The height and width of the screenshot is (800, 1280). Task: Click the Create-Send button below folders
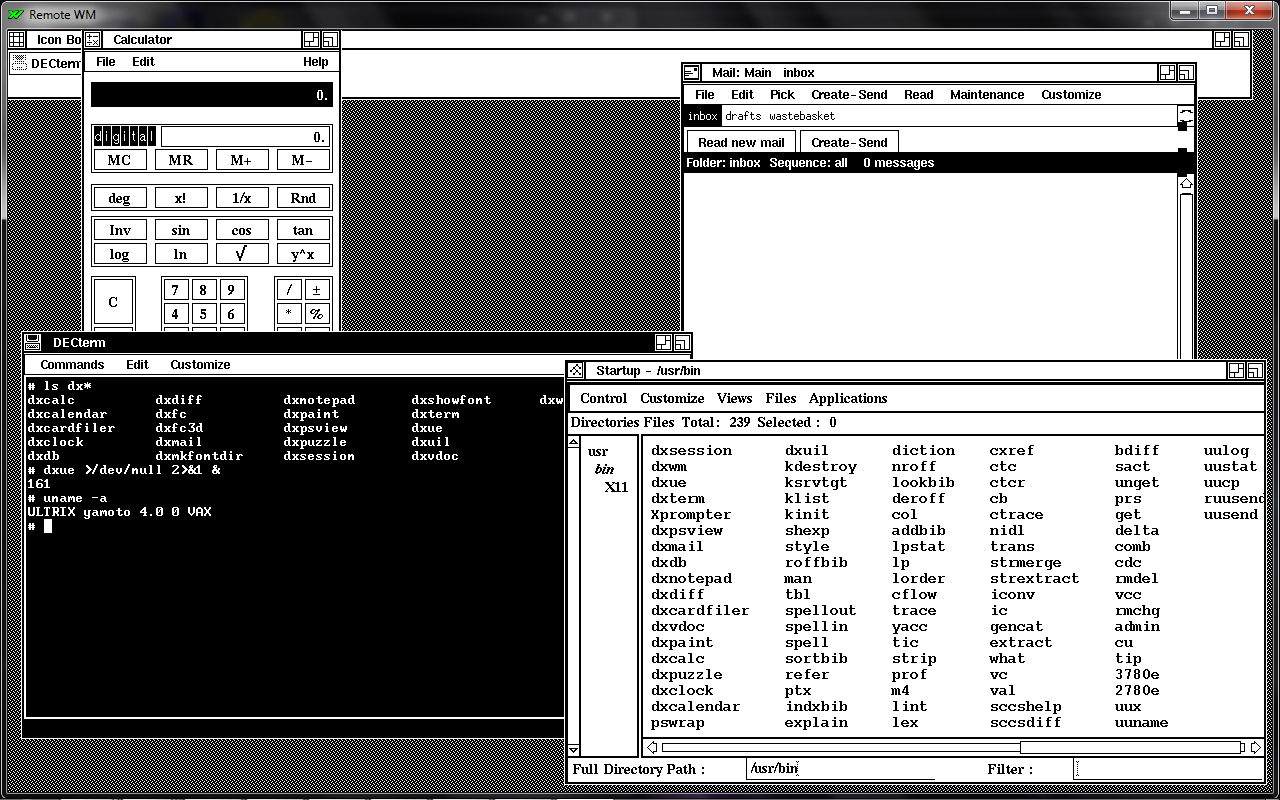[849, 142]
